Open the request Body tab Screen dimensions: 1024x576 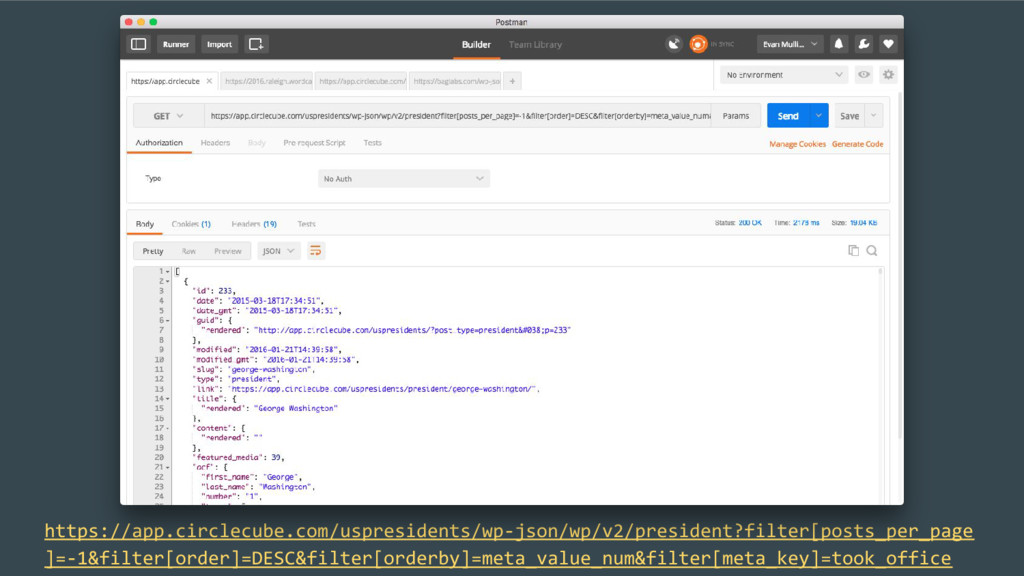click(x=257, y=142)
